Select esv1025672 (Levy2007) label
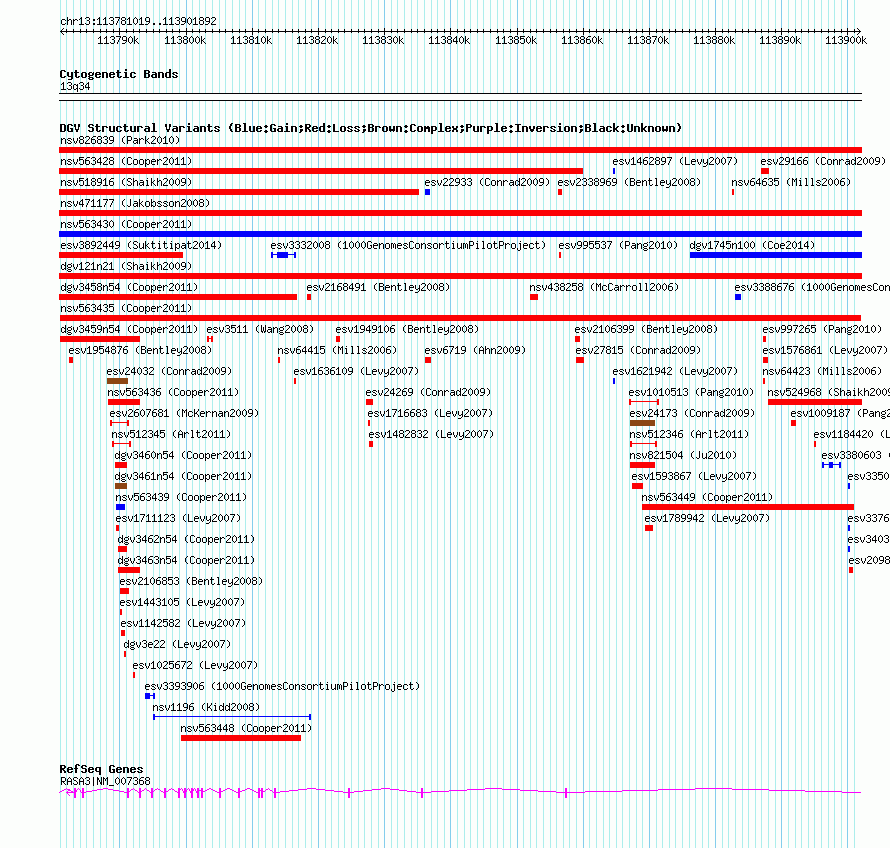The image size is (890, 848). pyautogui.click(x=195, y=665)
